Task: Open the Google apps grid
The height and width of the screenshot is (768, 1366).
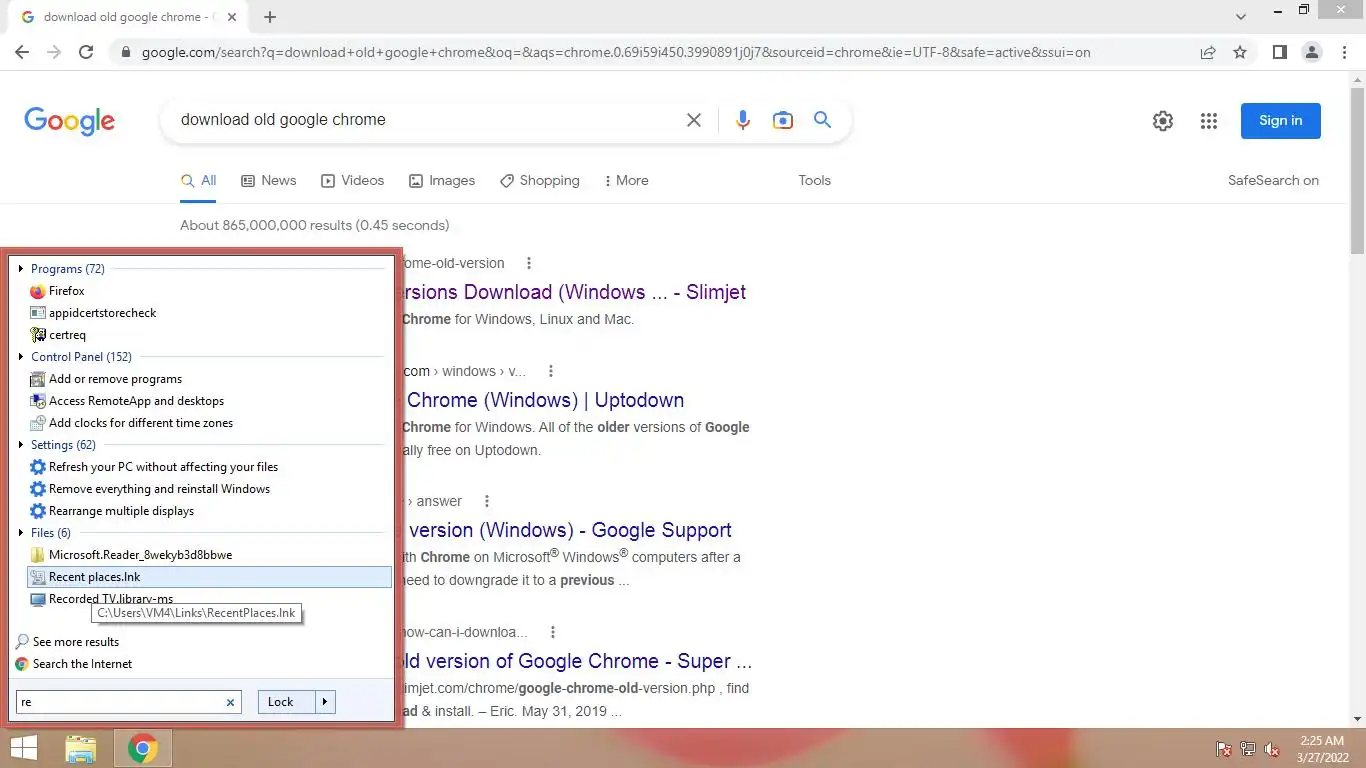Action: [x=1209, y=121]
